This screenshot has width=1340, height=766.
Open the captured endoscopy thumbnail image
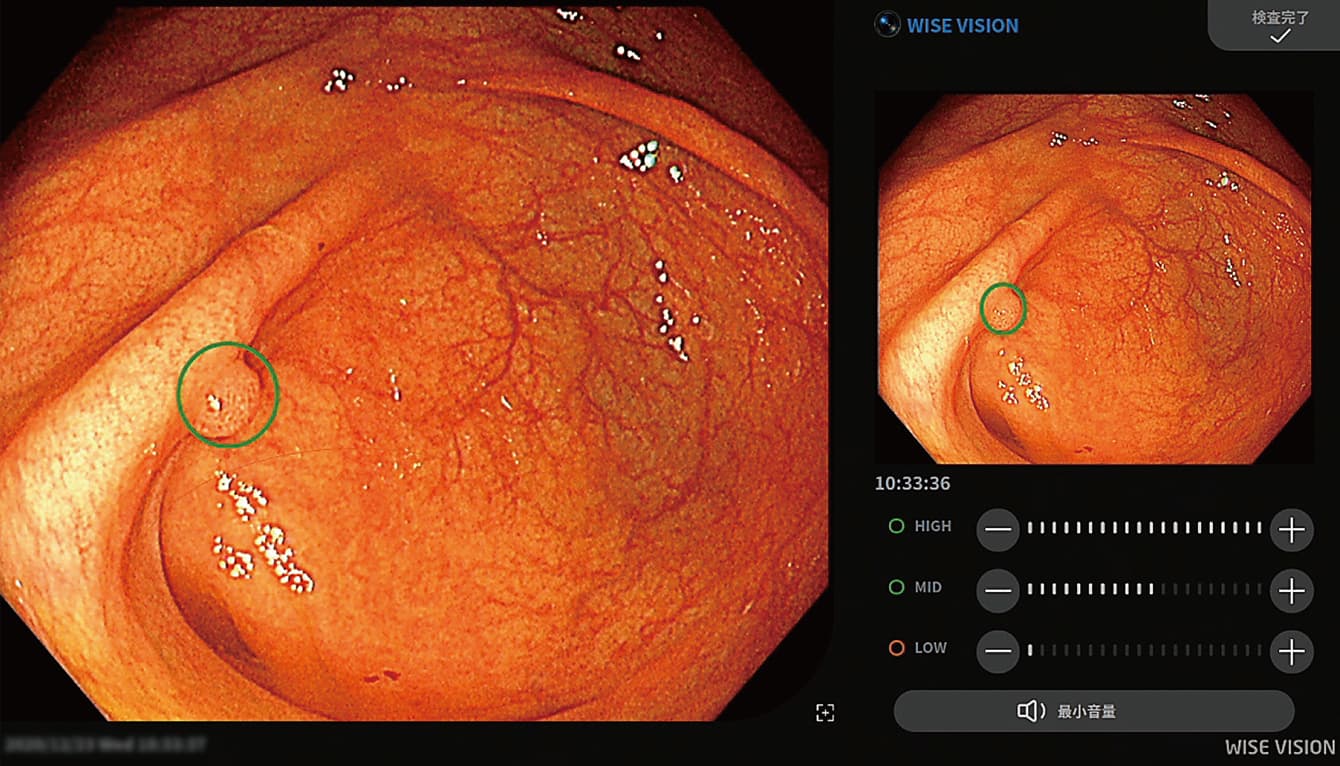[x=1095, y=278]
